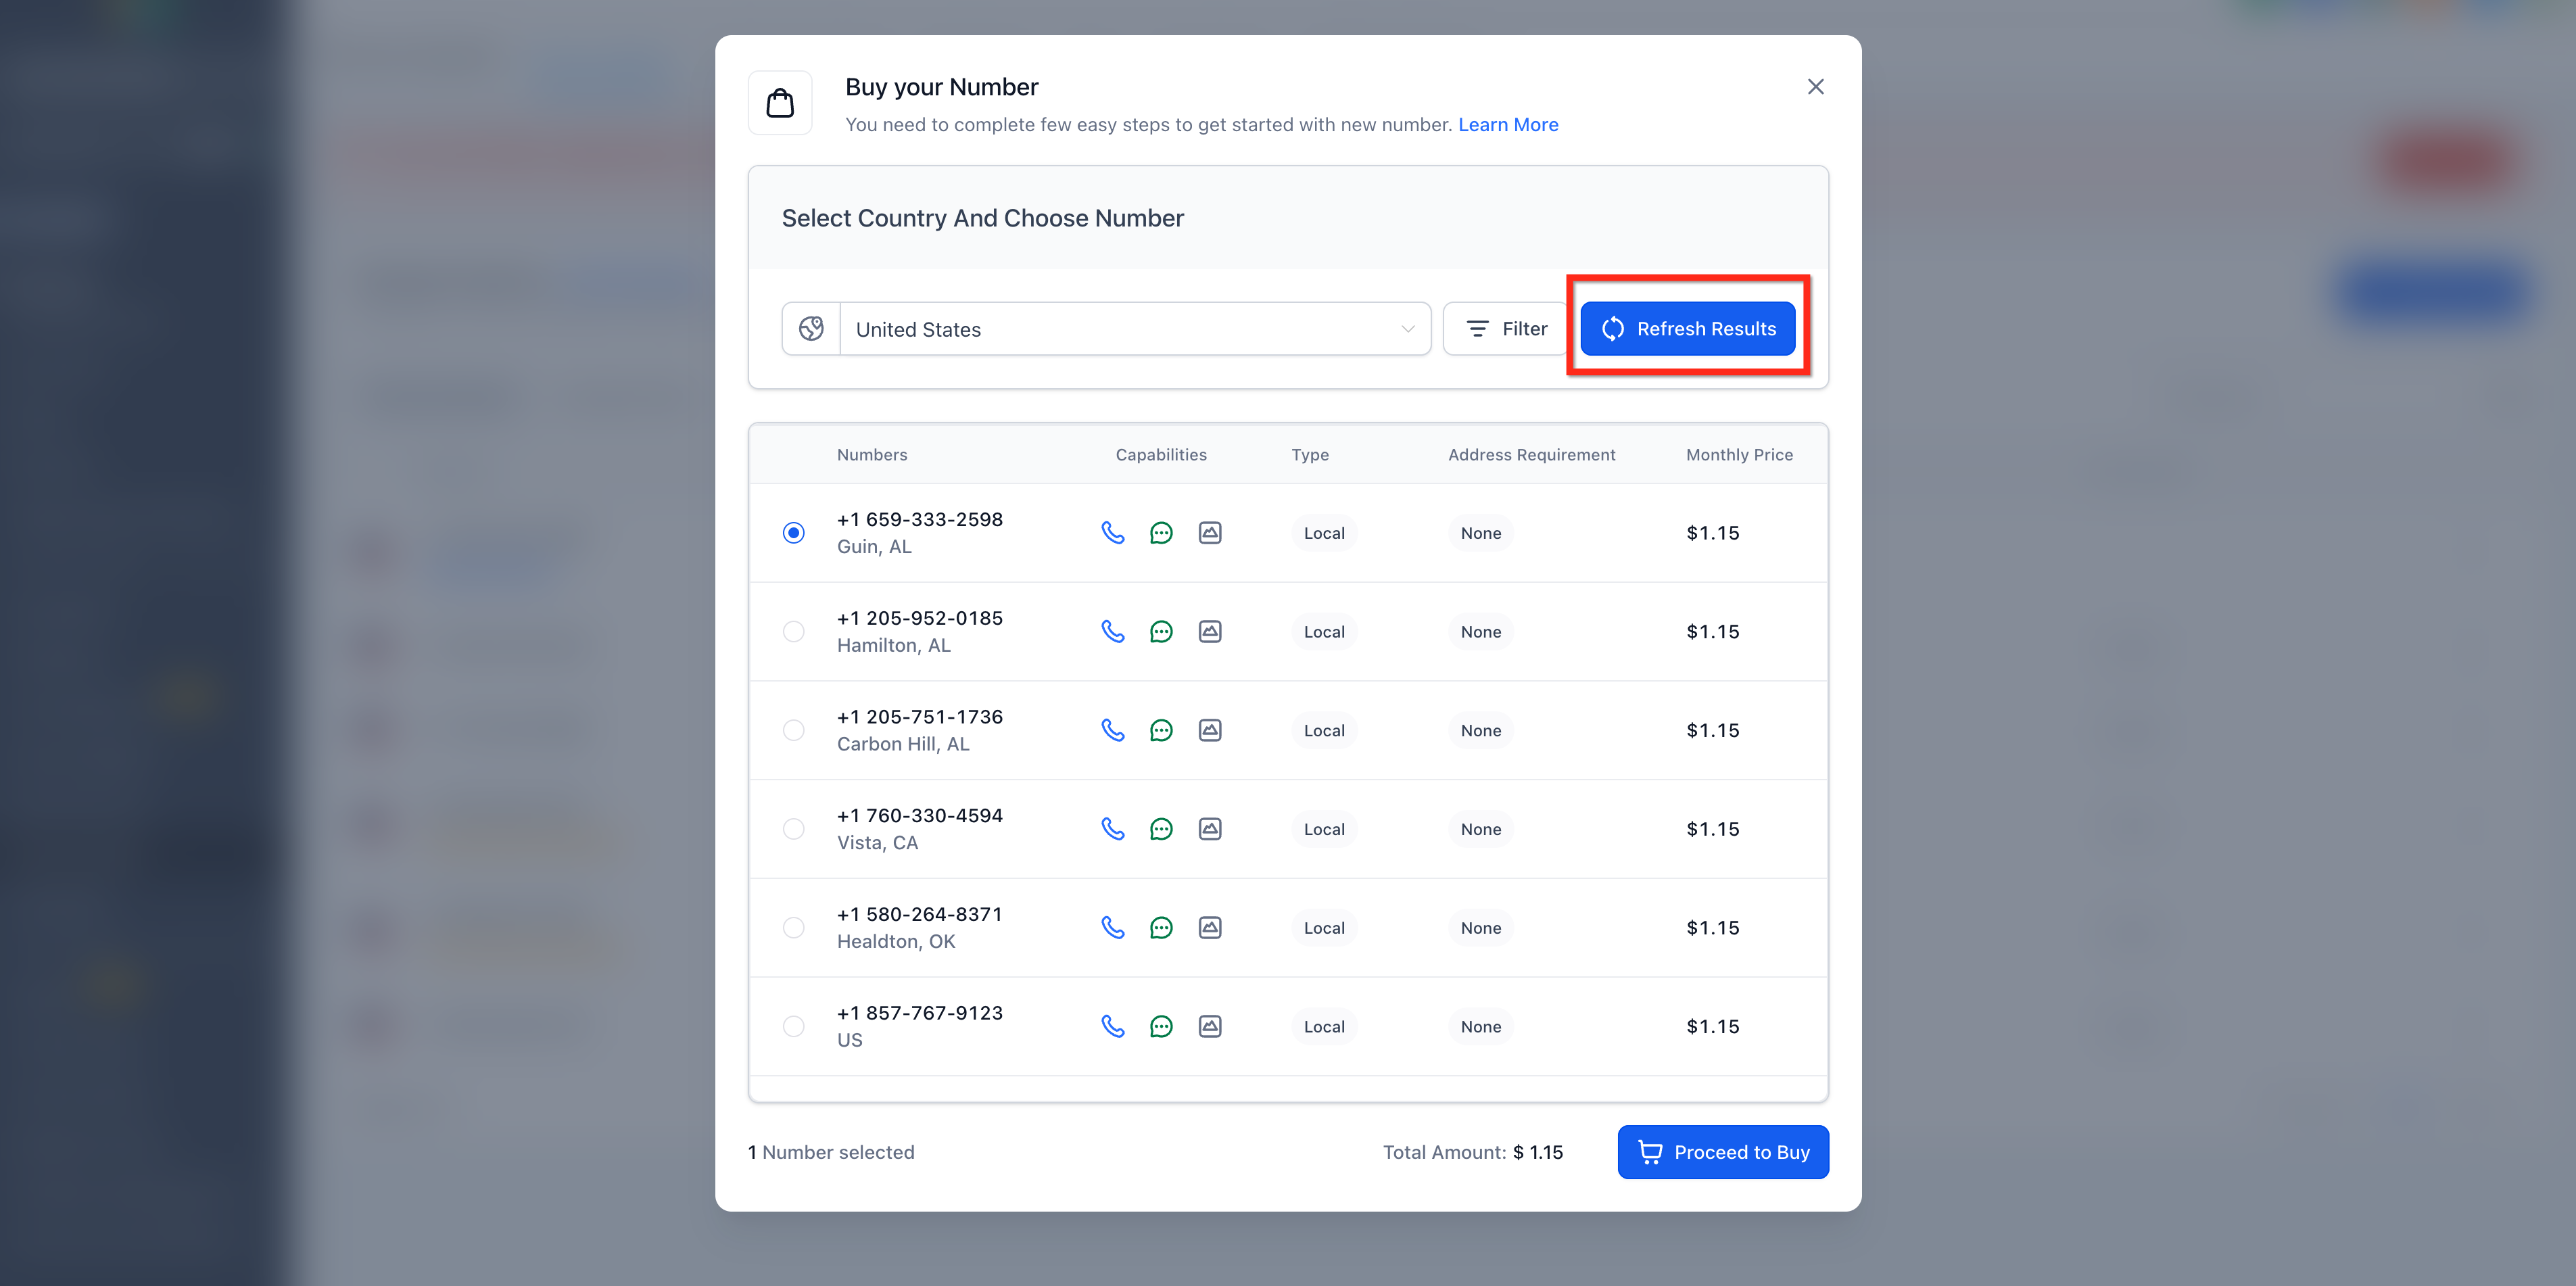The image size is (2576, 1286).
Task: Click the Numbers column header
Action: pyautogui.click(x=872, y=455)
